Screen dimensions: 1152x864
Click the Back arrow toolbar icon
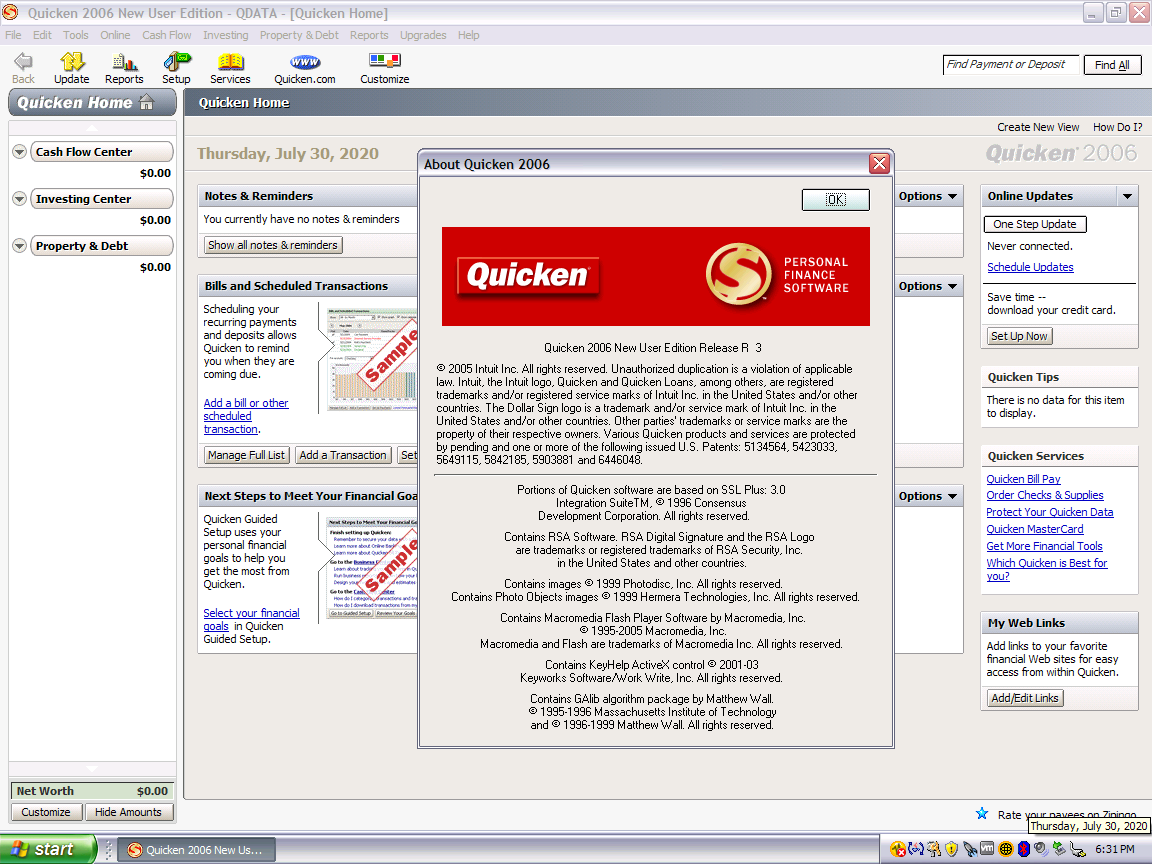coord(23,62)
